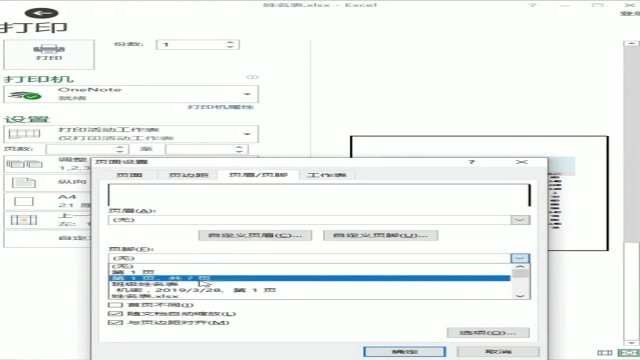Click the zoom to page preview icon

[x=629, y=353]
